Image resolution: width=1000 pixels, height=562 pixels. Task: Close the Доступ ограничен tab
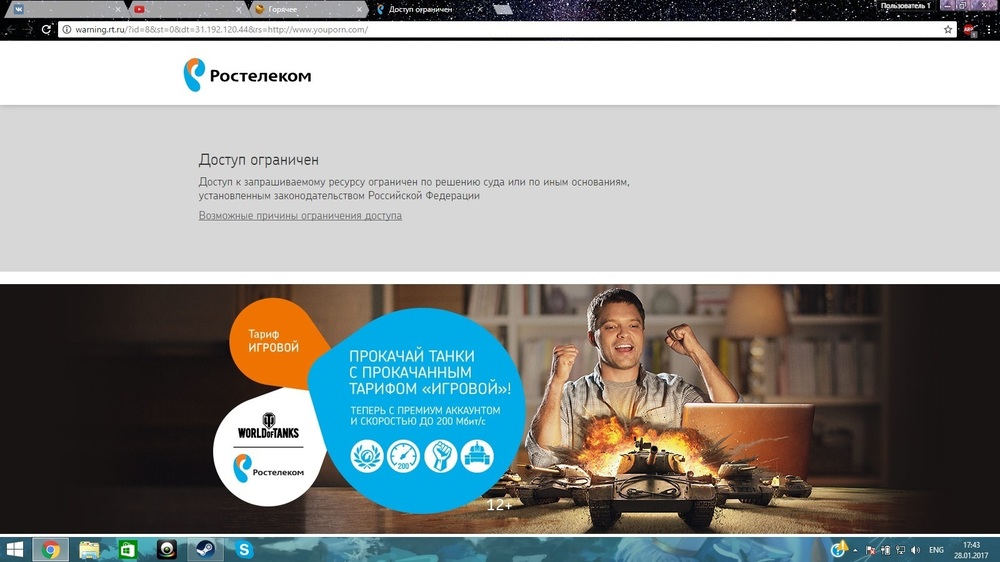pyautogui.click(x=480, y=10)
